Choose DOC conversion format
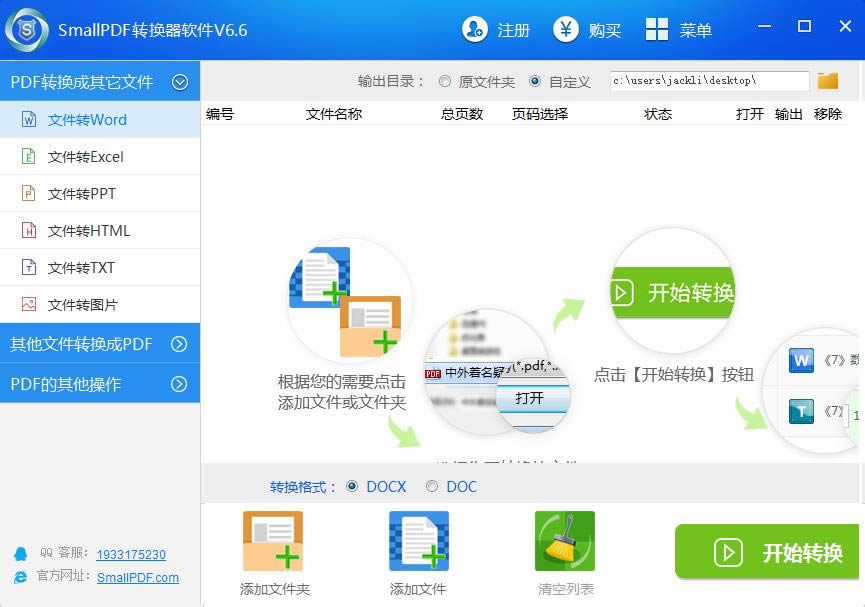 432,486
